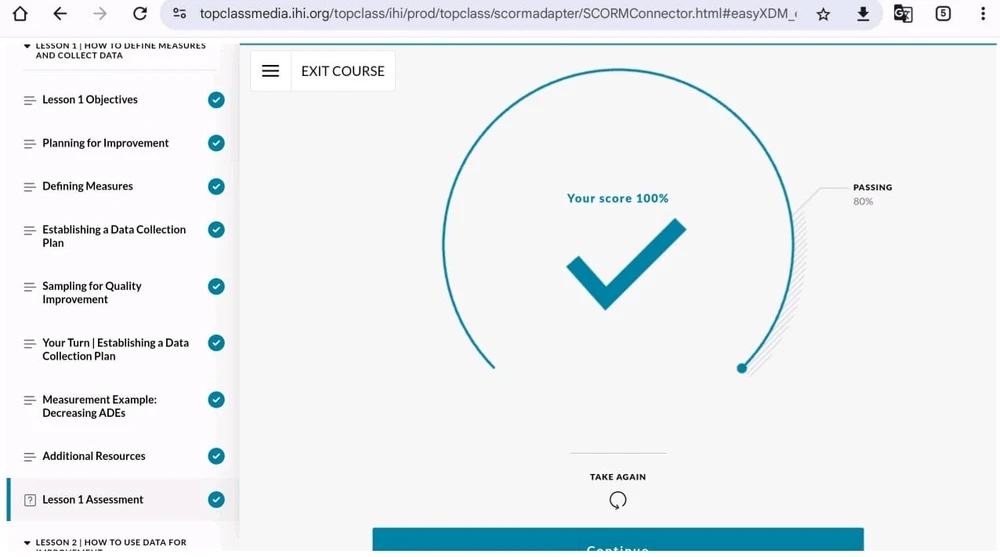The height and width of the screenshot is (557, 1000).
Task: Open browser downloads icon
Action: (863, 14)
